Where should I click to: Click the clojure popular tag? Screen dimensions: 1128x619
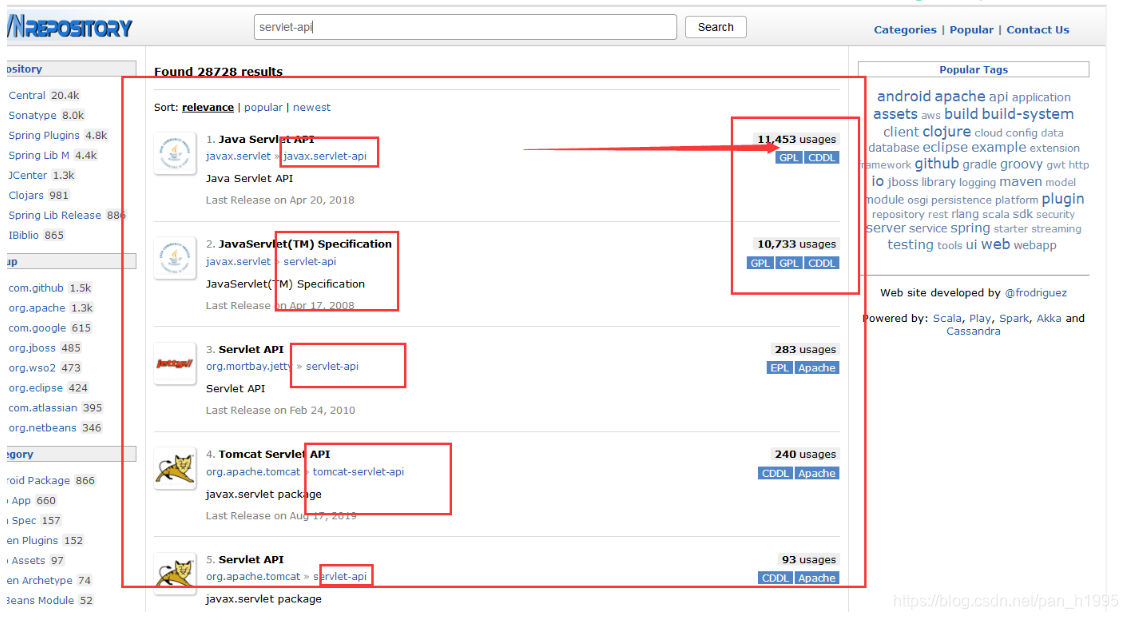click(947, 132)
